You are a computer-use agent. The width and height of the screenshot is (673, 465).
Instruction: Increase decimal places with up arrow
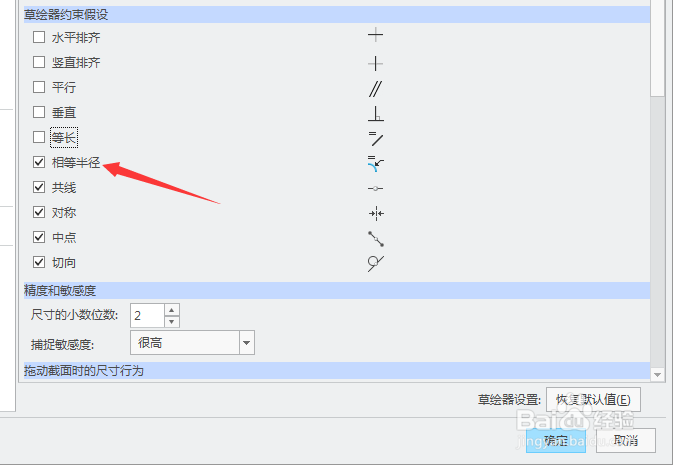[x=172, y=310]
